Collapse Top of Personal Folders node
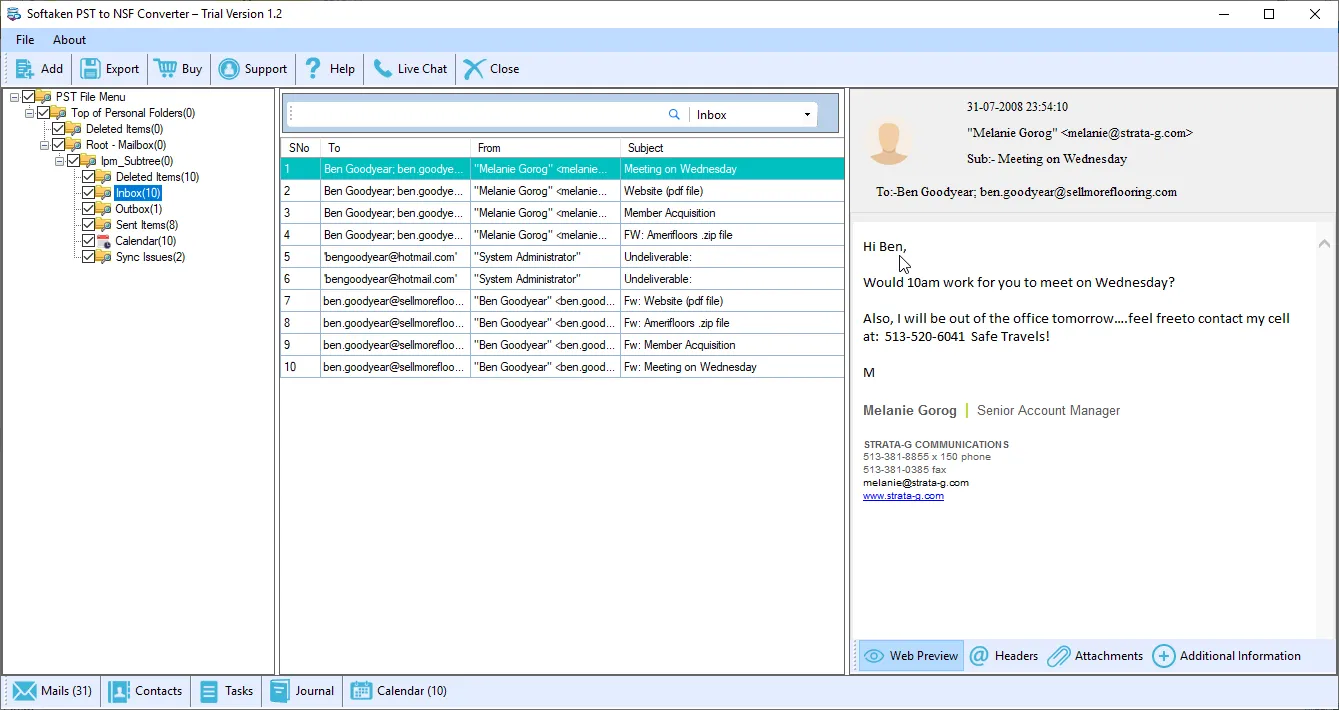 pos(29,113)
